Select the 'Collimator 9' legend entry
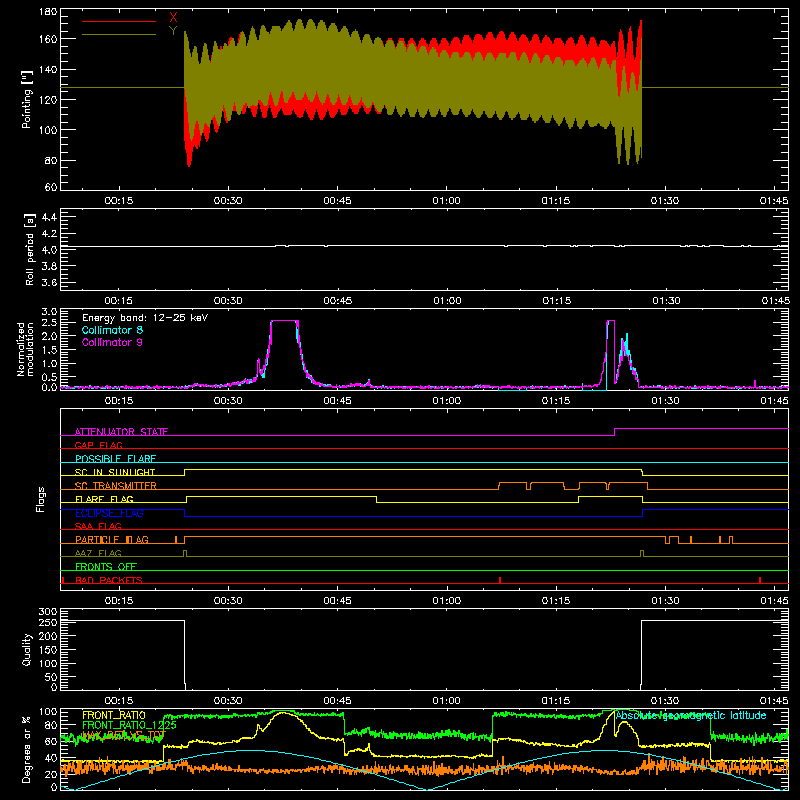This screenshot has width=800, height=800. click(x=112, y=342)
